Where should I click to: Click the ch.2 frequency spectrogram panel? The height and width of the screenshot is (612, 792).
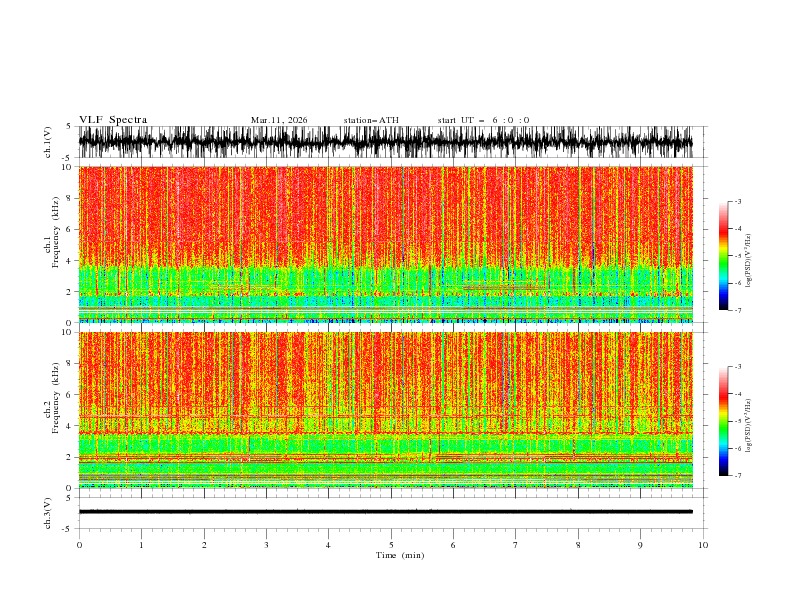[x=385, y=410]
